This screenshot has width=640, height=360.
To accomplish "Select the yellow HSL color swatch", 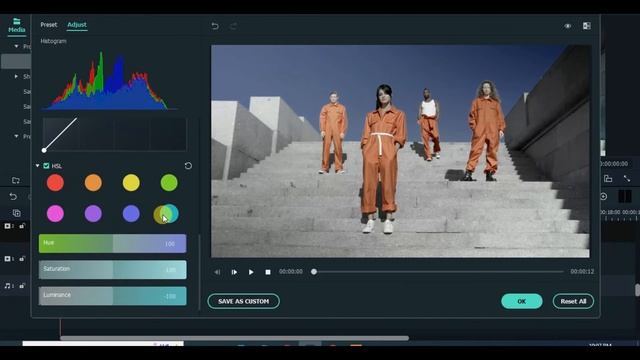I will click(131, 182).
